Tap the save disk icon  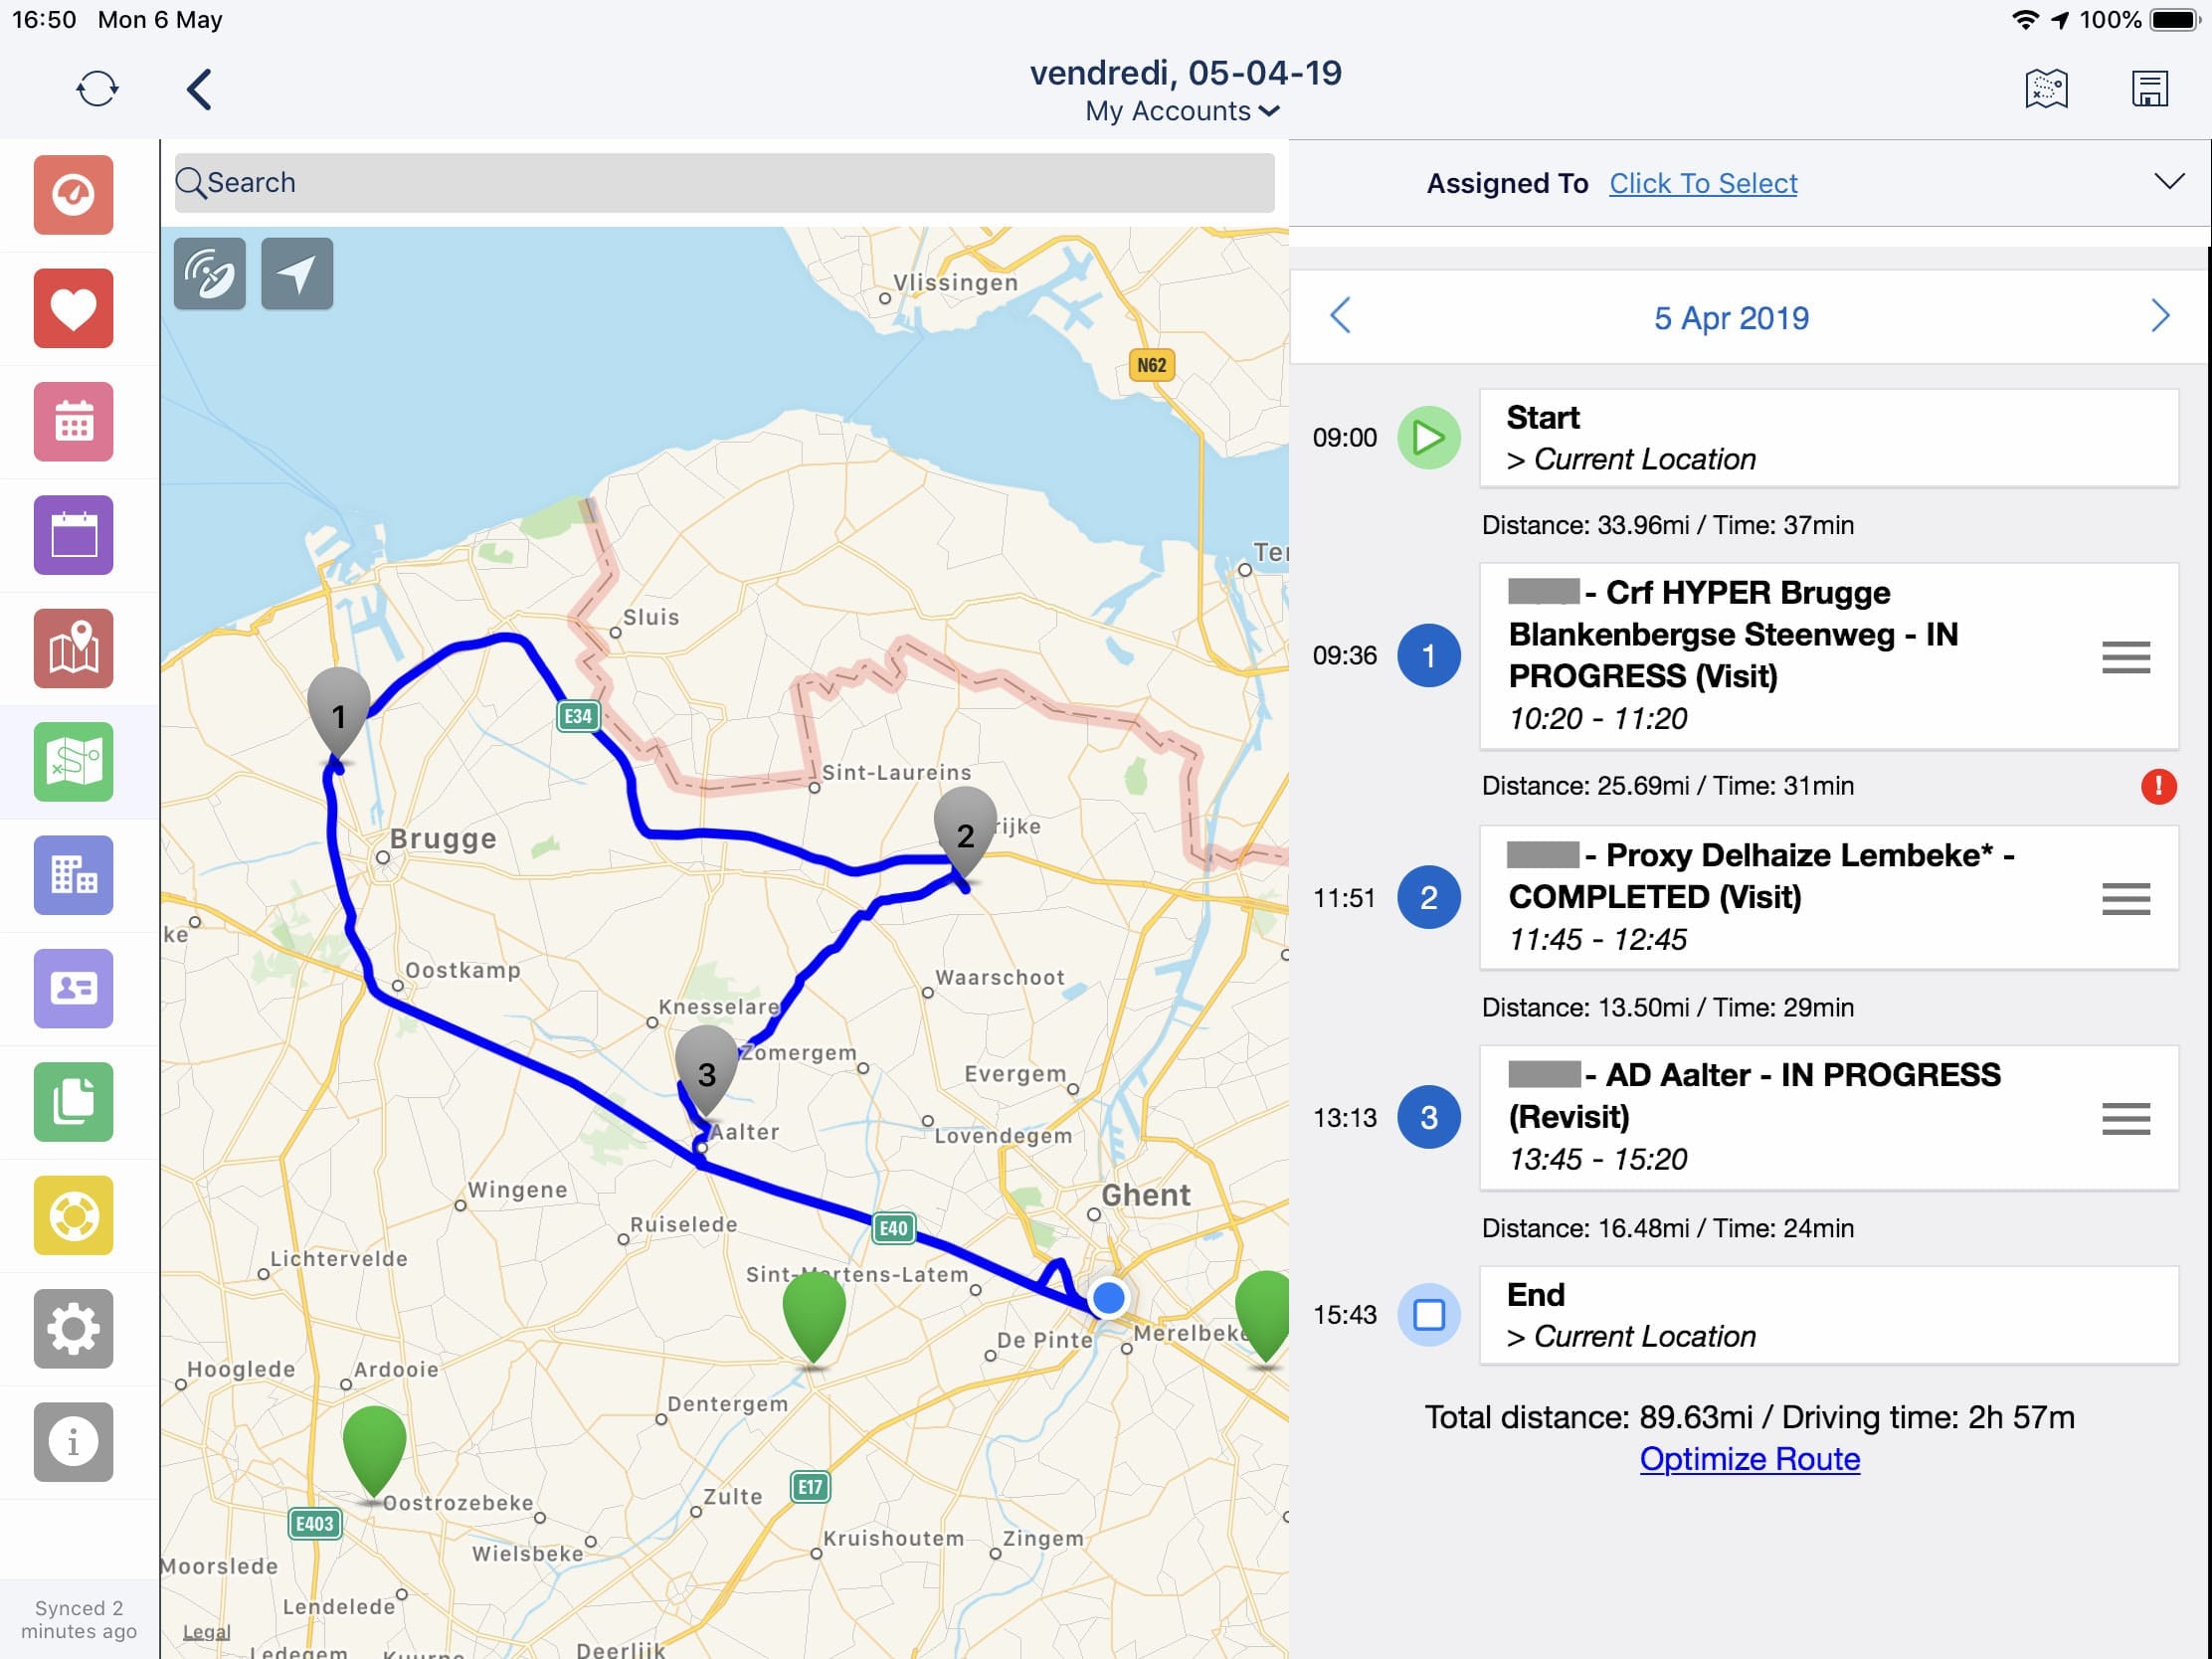point(2149,89)
